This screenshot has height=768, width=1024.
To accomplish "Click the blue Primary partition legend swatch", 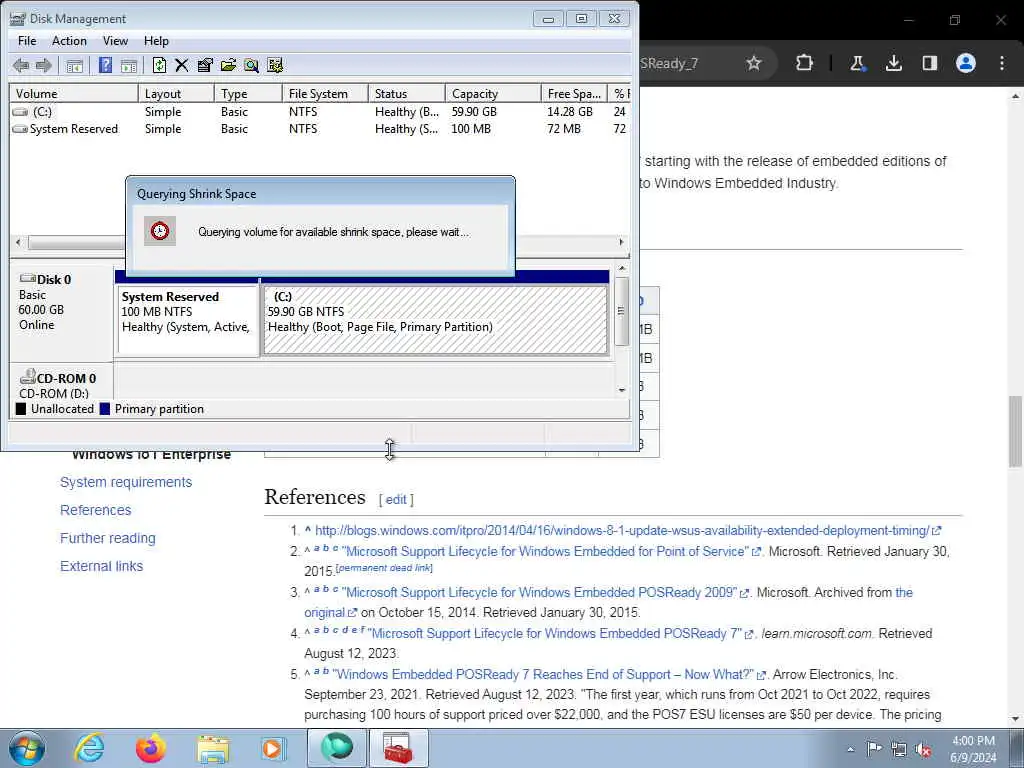I will pos(105,409).
